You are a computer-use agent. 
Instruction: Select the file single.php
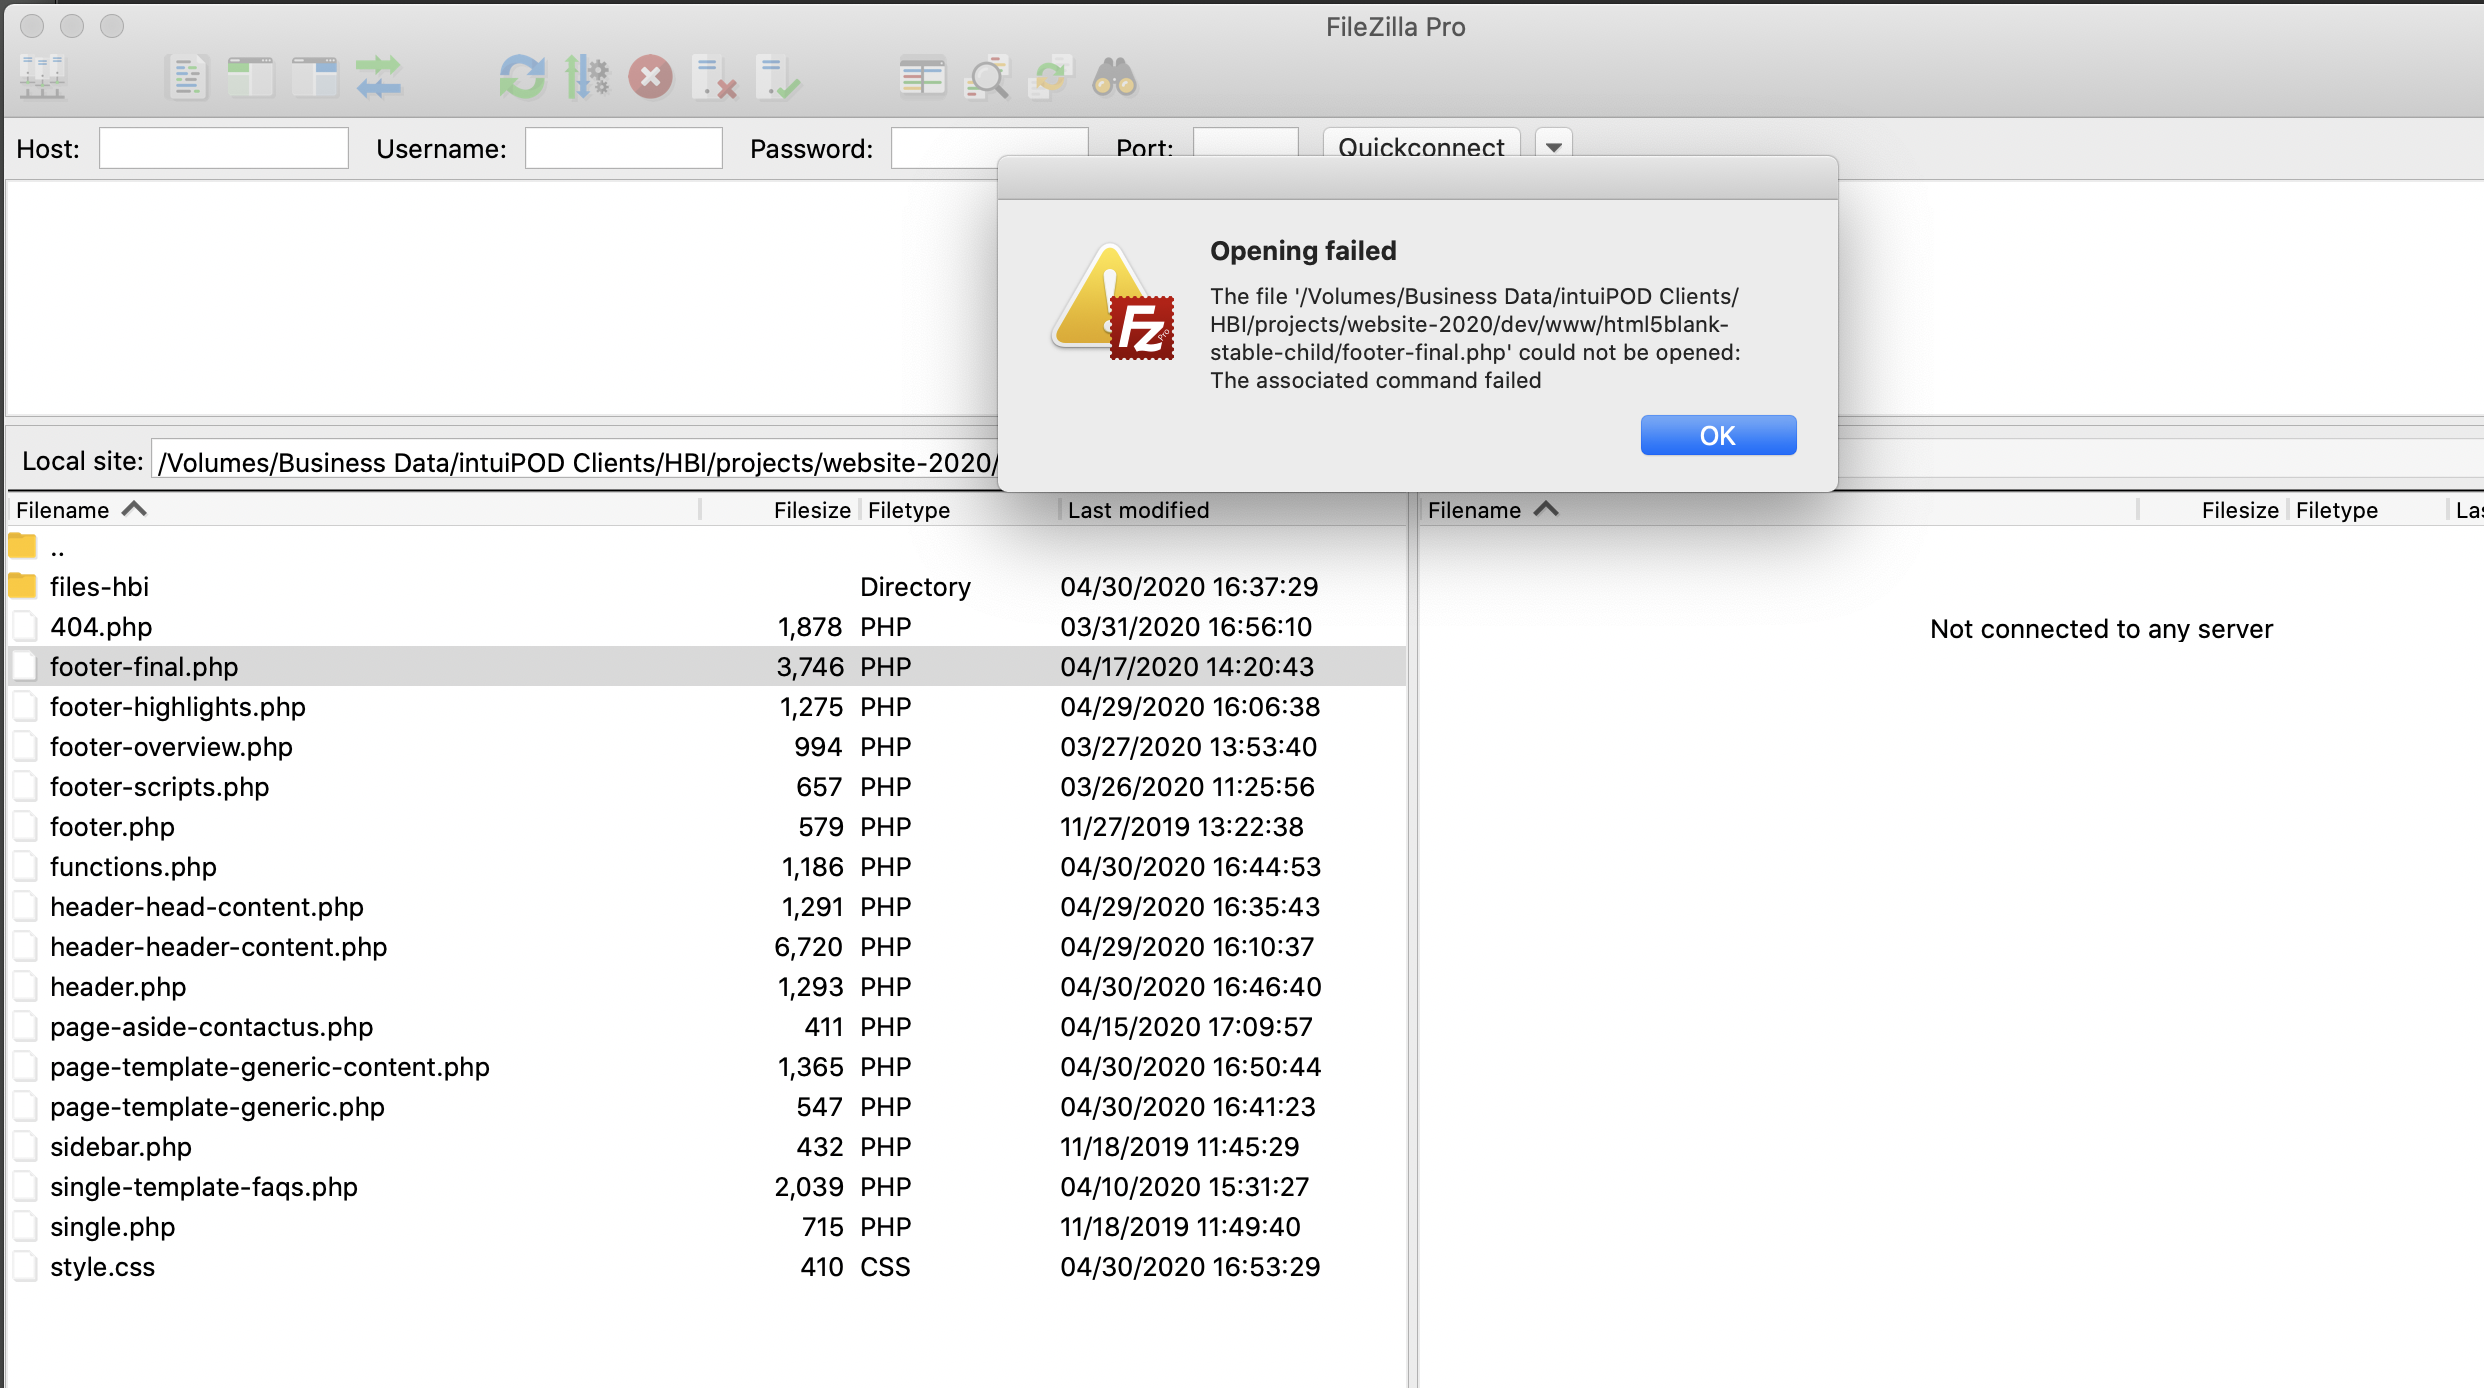[707, 1227]
